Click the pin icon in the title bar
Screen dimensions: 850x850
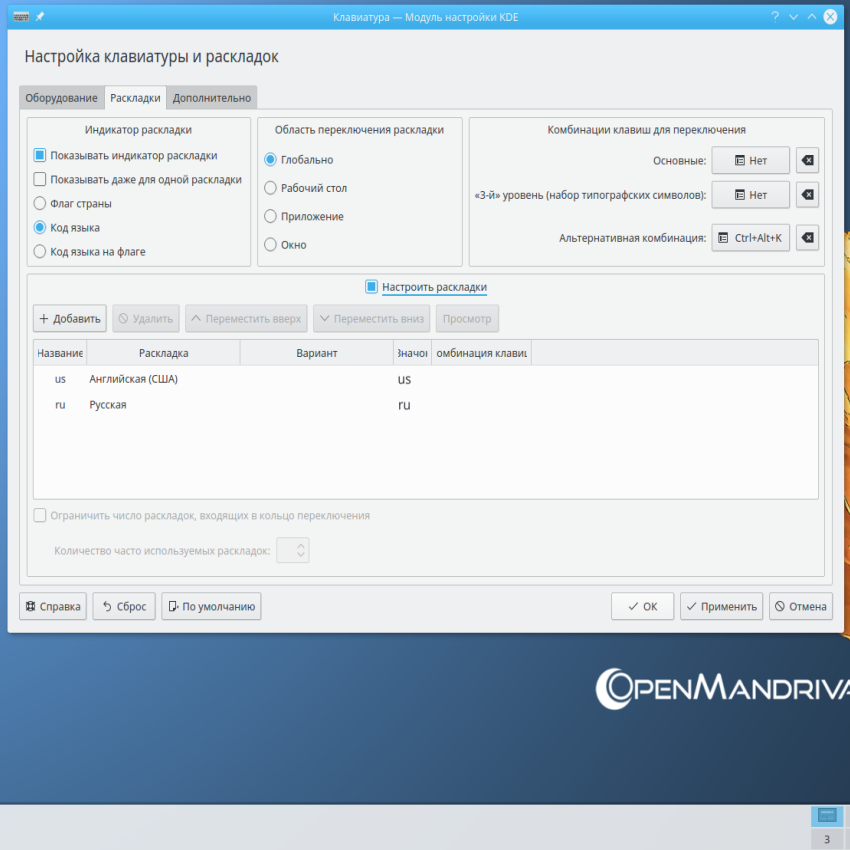pos(40,17)
